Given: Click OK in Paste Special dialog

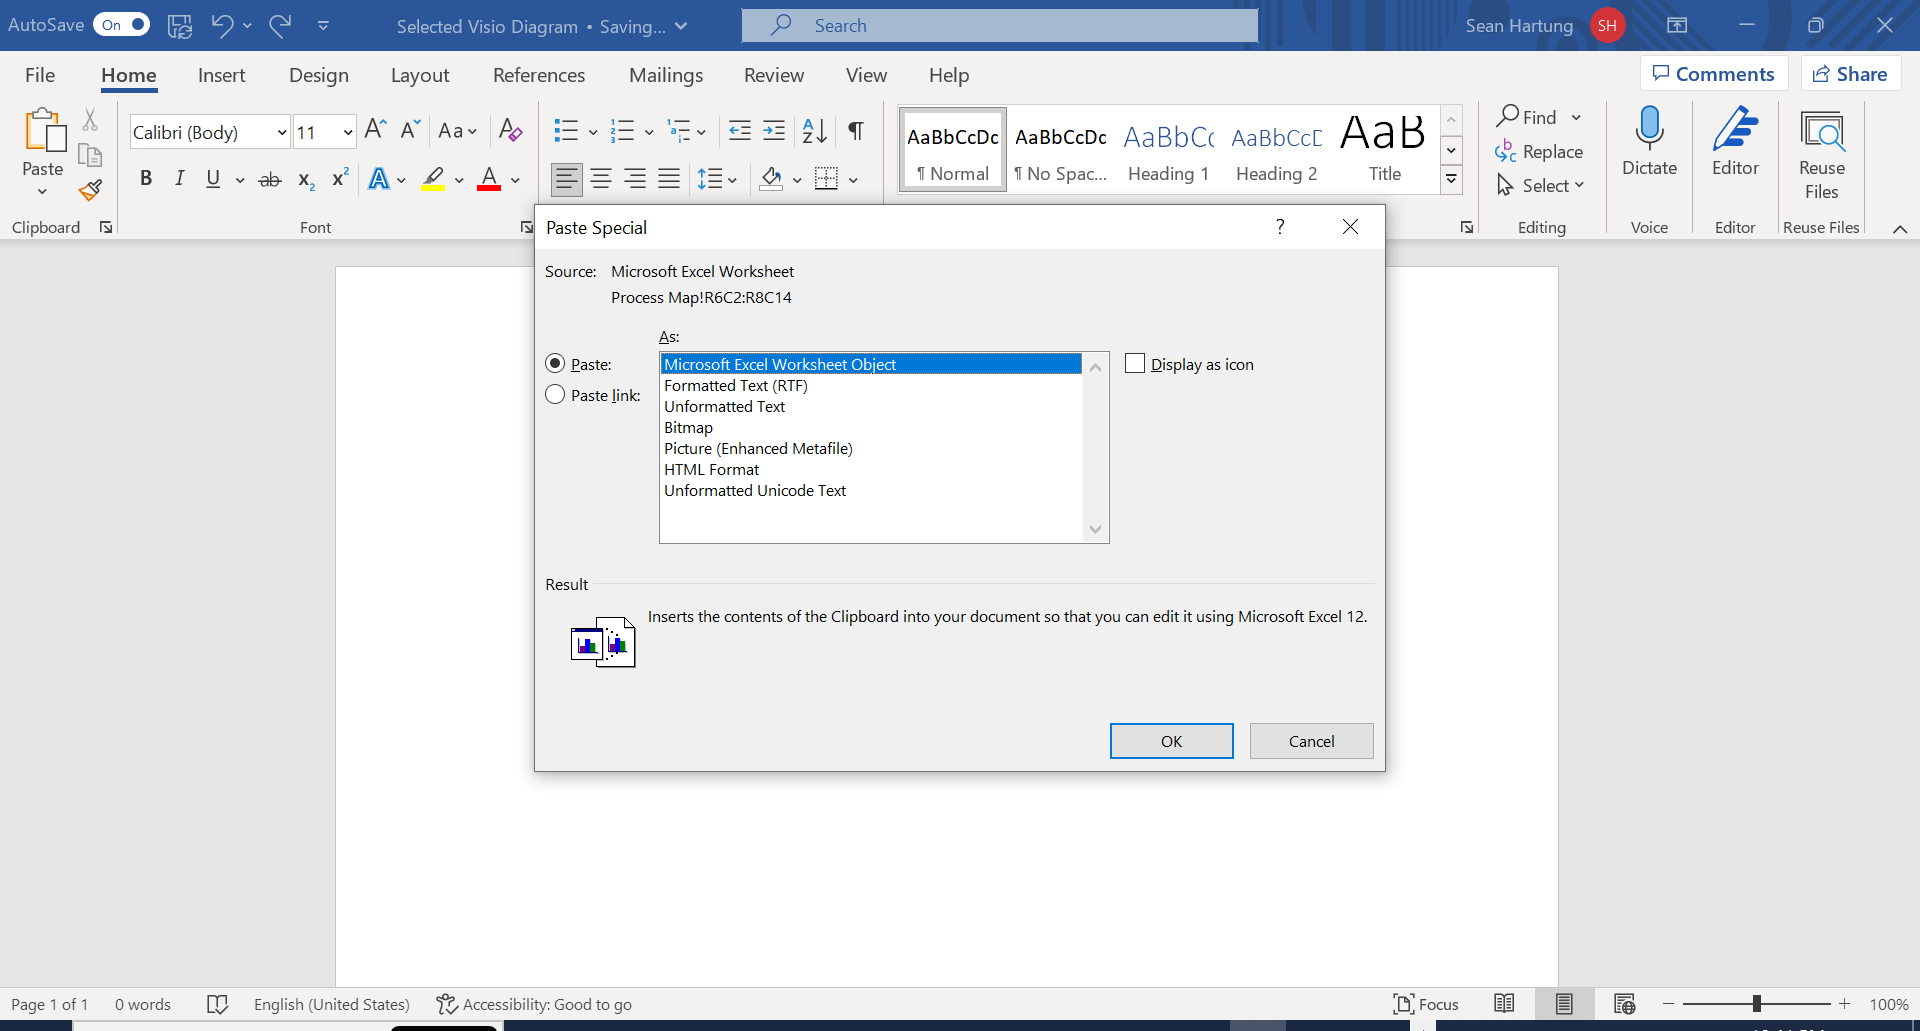Looking at the screenshot, I should click(1171, 741).
